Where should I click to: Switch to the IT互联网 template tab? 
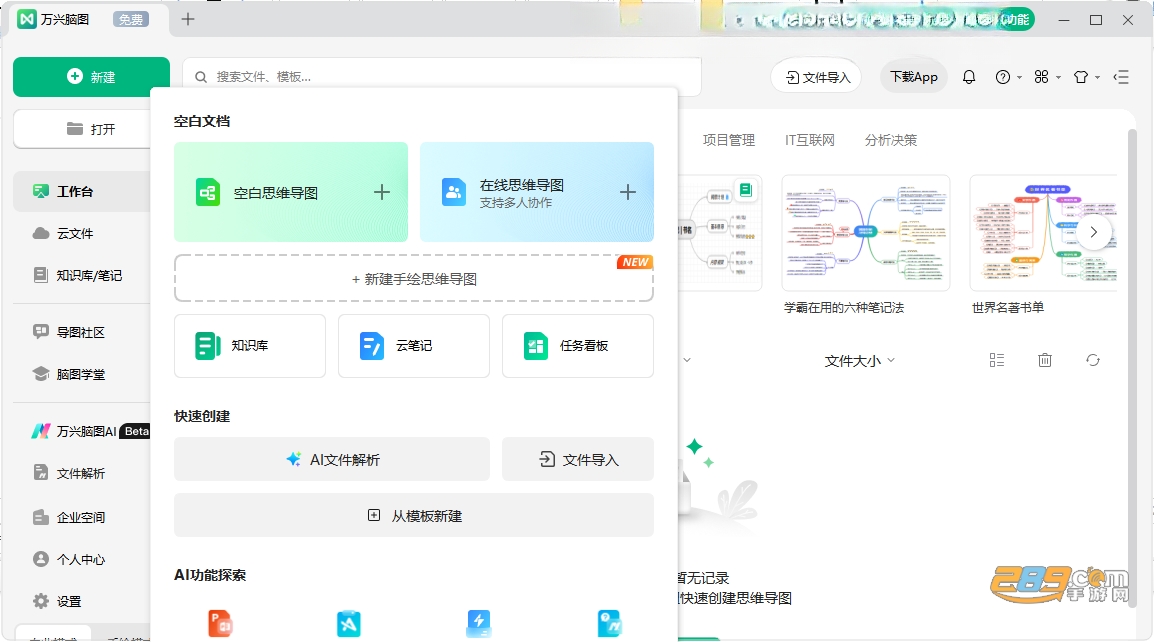810,140
